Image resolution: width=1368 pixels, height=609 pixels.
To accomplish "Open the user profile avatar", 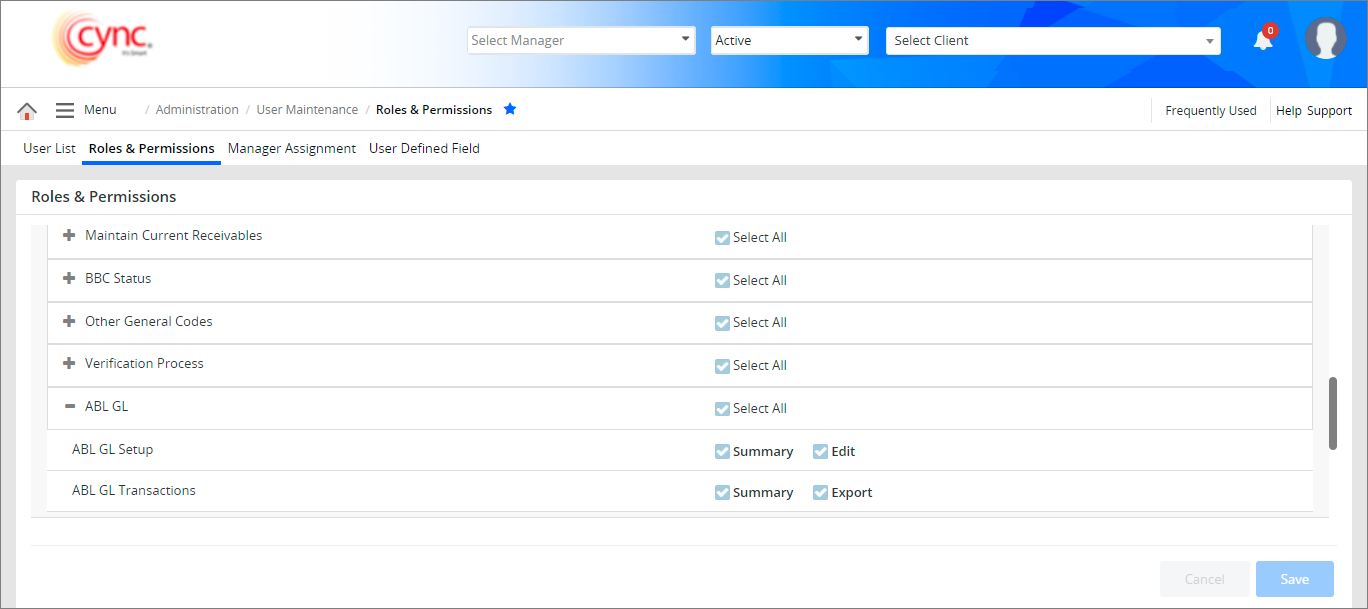I will coord(1325,39).
